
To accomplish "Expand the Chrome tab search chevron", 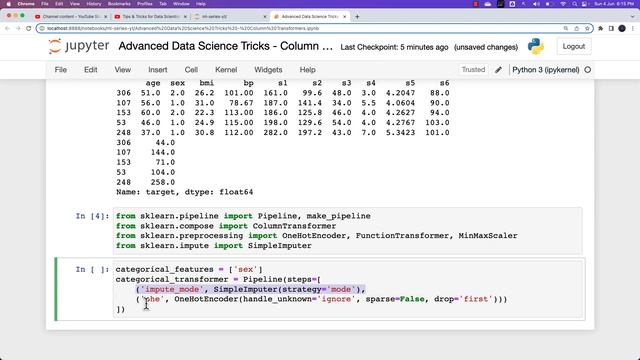I will 633,17.
